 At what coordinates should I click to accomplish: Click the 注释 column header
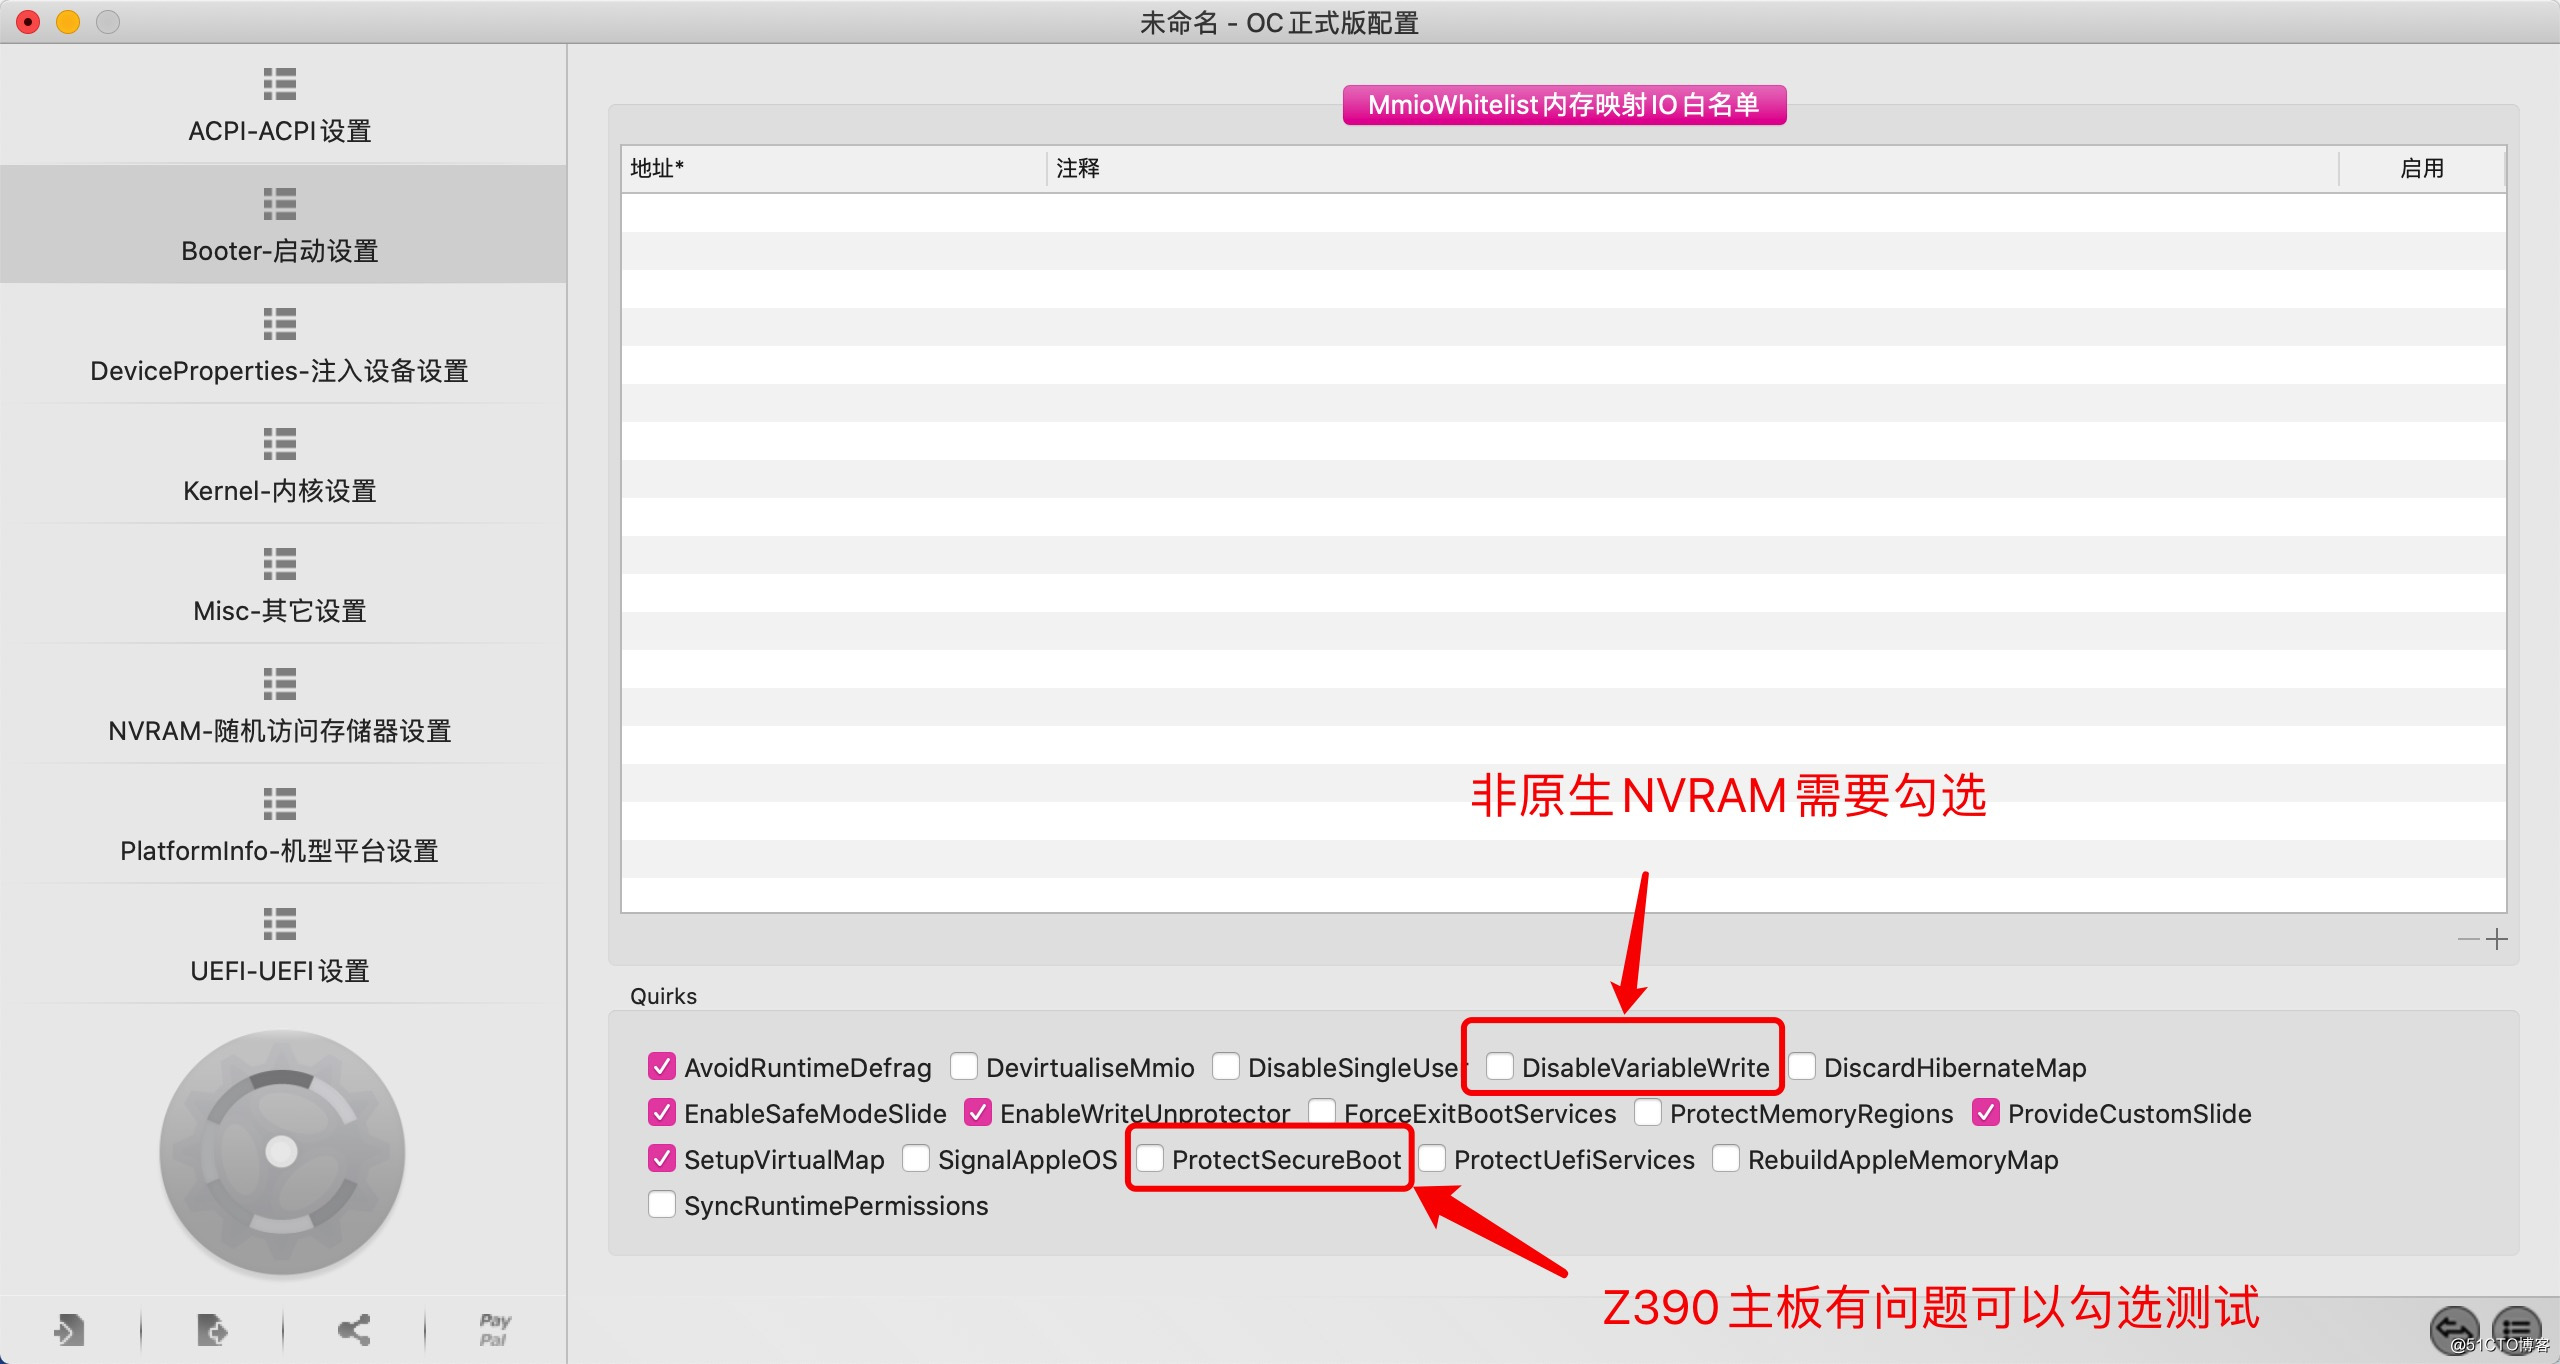tap(1692, 168)
